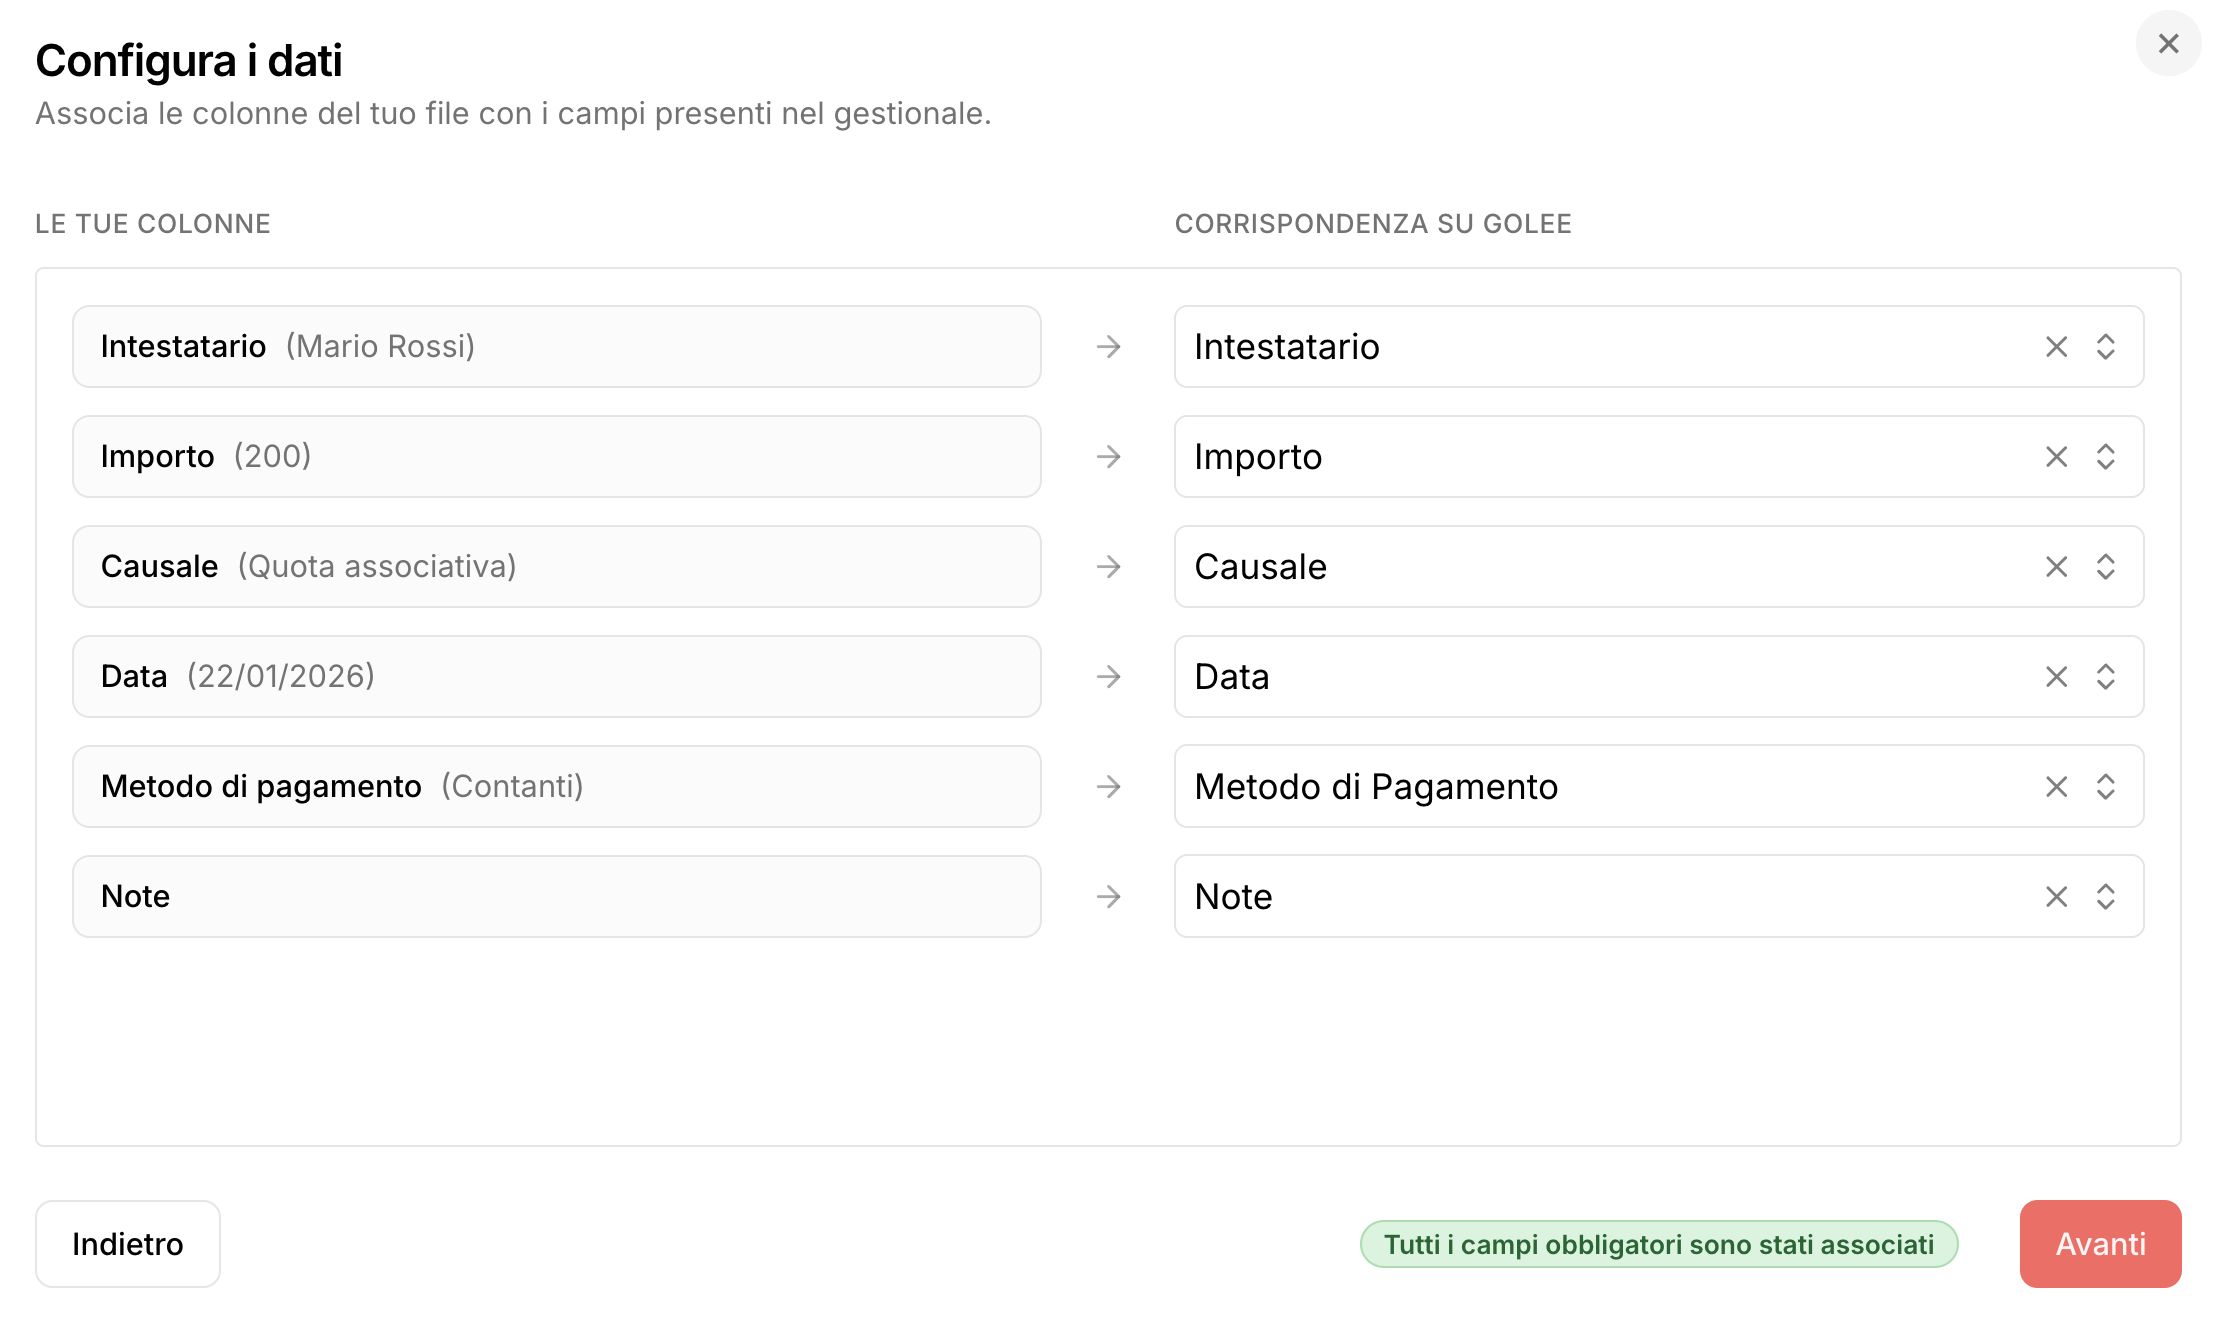
Task: Click the Metodo di pagamento (Contanti) column
Action: tap(556, 787)
